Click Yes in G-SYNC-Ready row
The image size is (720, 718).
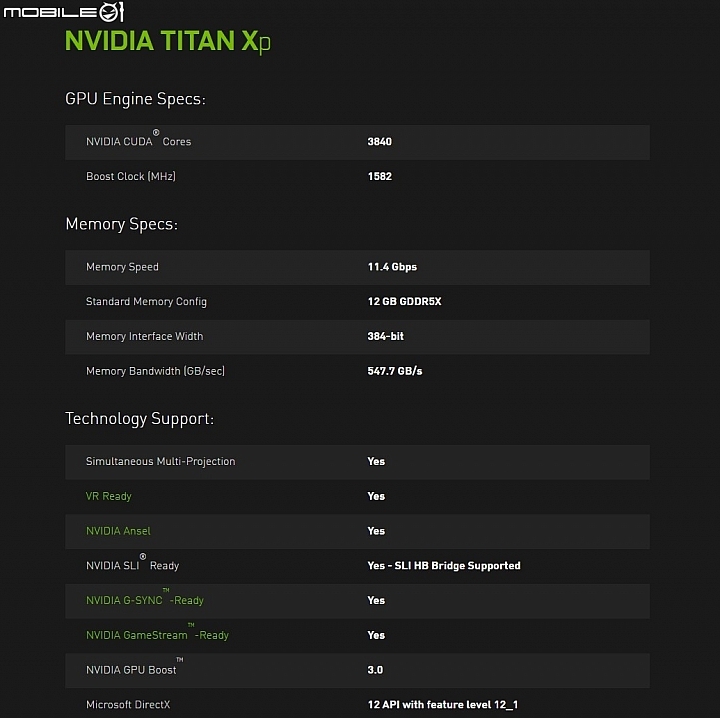point(376,600)
